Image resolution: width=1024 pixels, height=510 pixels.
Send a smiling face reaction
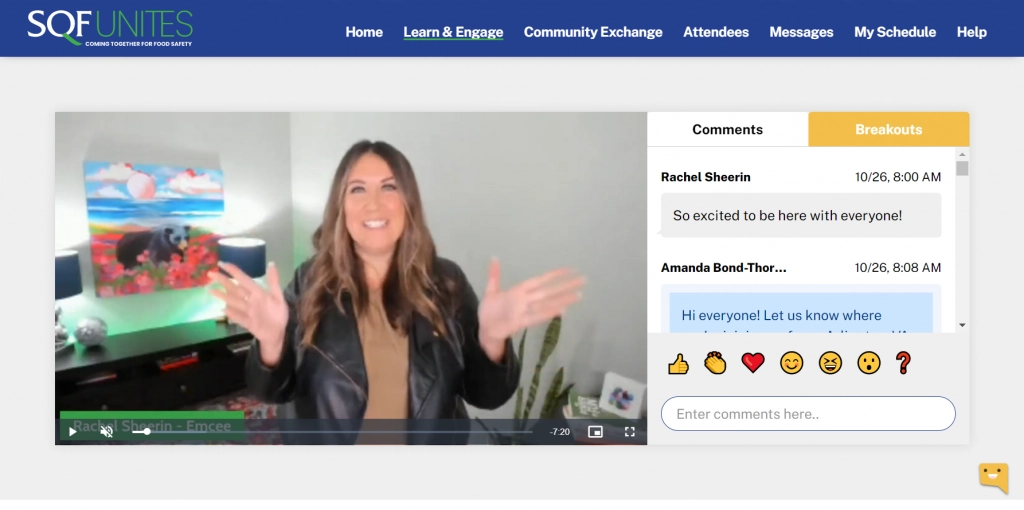click(x=792, y=363)
